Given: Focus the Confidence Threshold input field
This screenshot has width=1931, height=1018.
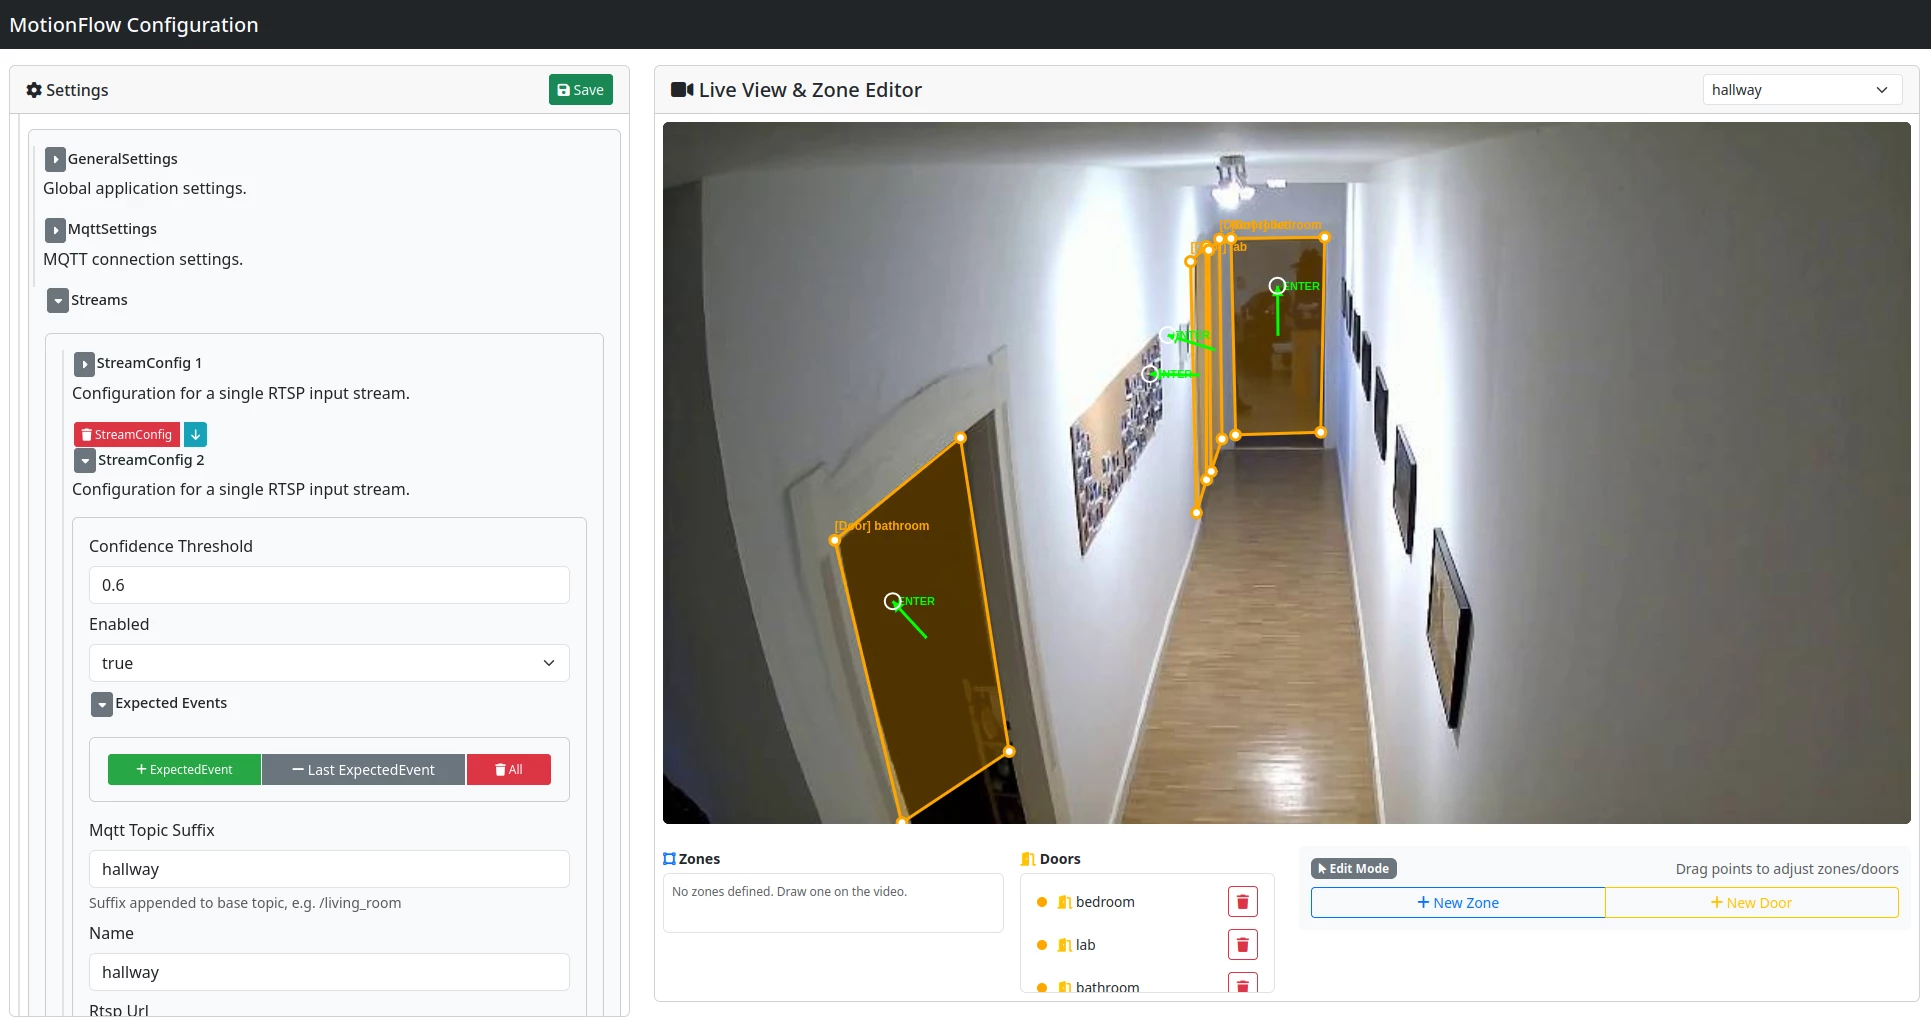Looking at the screenshot, I should [329, 585].
